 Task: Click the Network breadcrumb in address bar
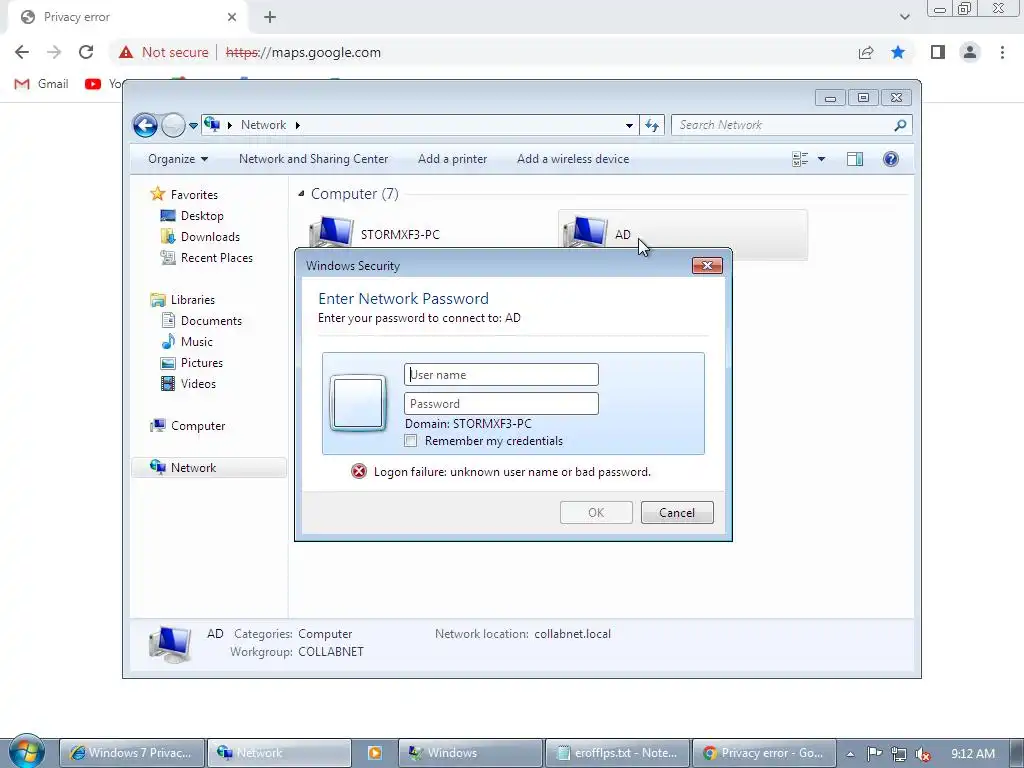point(263,125)
